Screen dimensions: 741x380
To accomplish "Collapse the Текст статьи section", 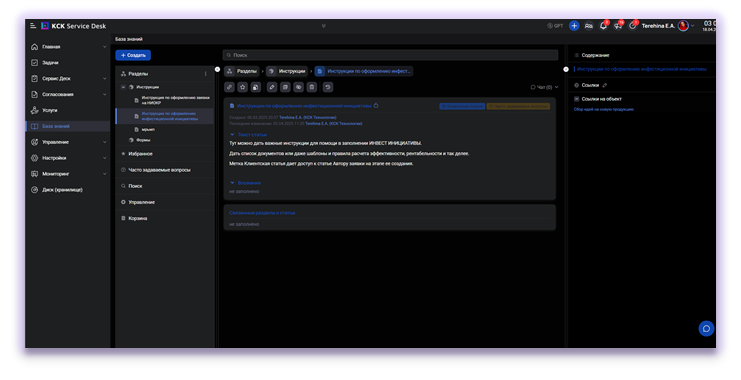I will point(232,135).
